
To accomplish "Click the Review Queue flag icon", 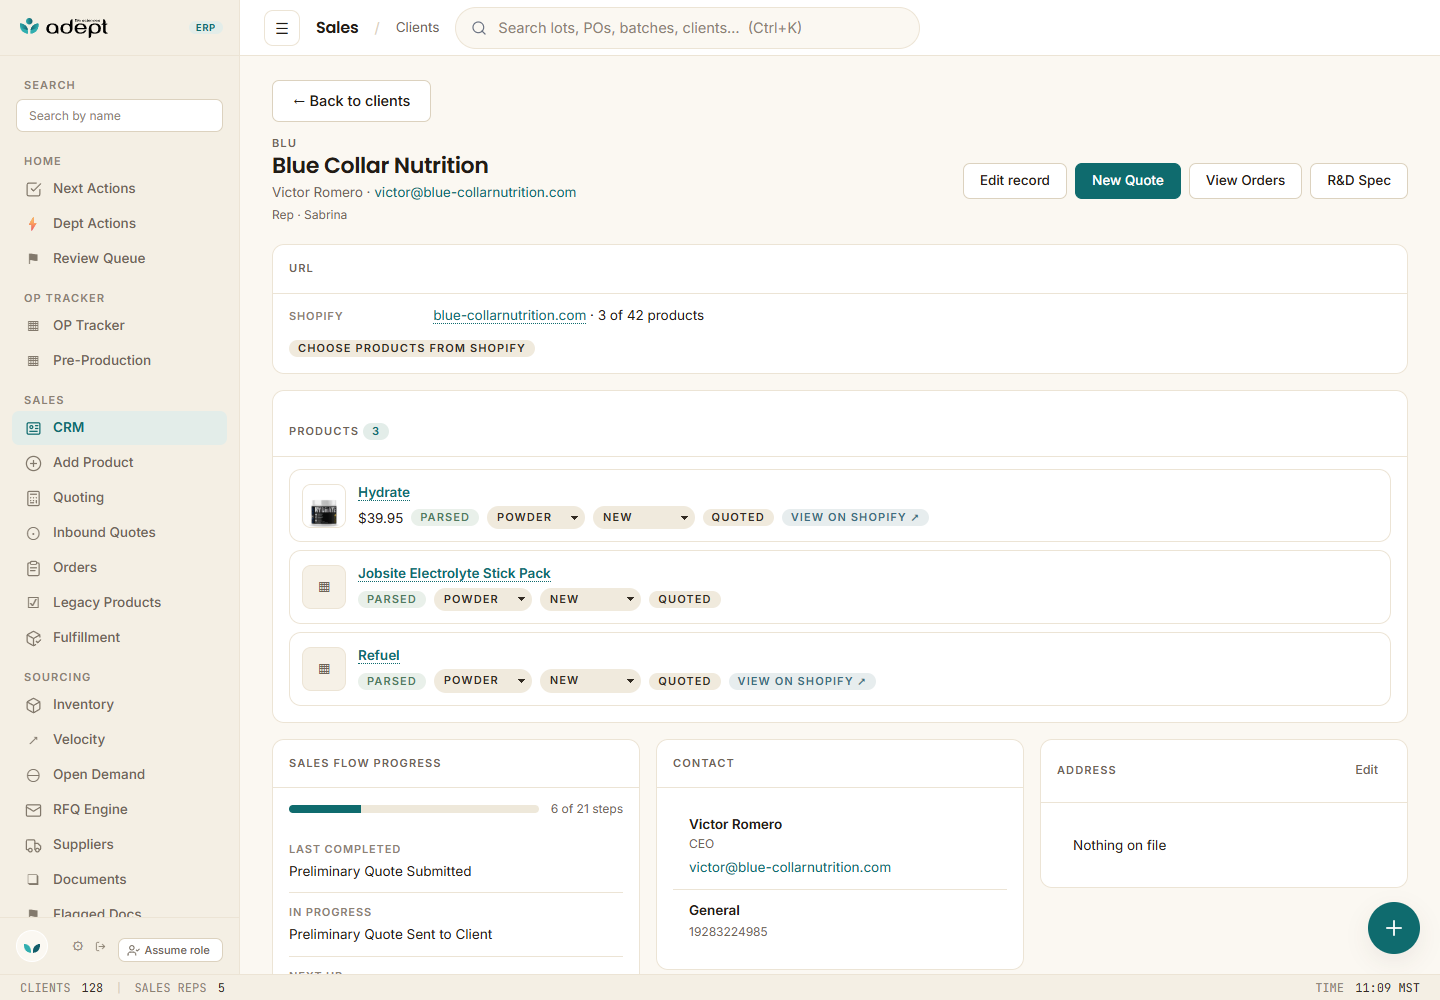I will (x=33, y=259).
